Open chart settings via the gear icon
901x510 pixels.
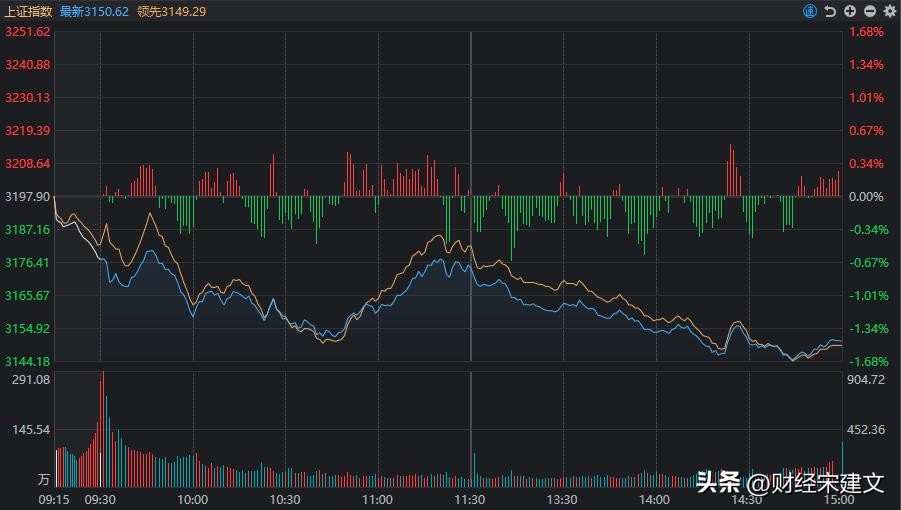890,11
